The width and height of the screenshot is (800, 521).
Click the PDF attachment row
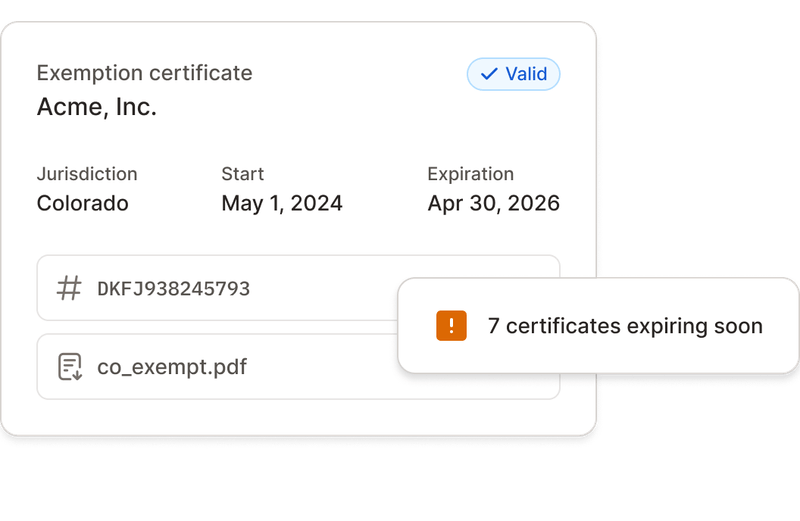coord(298,366)
